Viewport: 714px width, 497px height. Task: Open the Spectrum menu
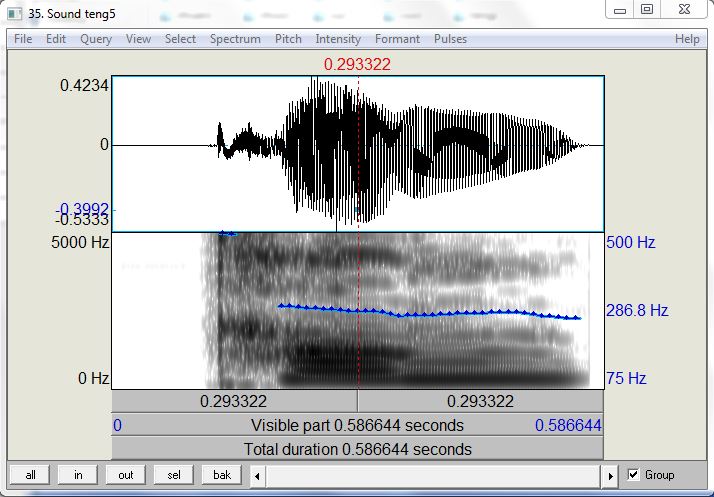pos(235,39)
